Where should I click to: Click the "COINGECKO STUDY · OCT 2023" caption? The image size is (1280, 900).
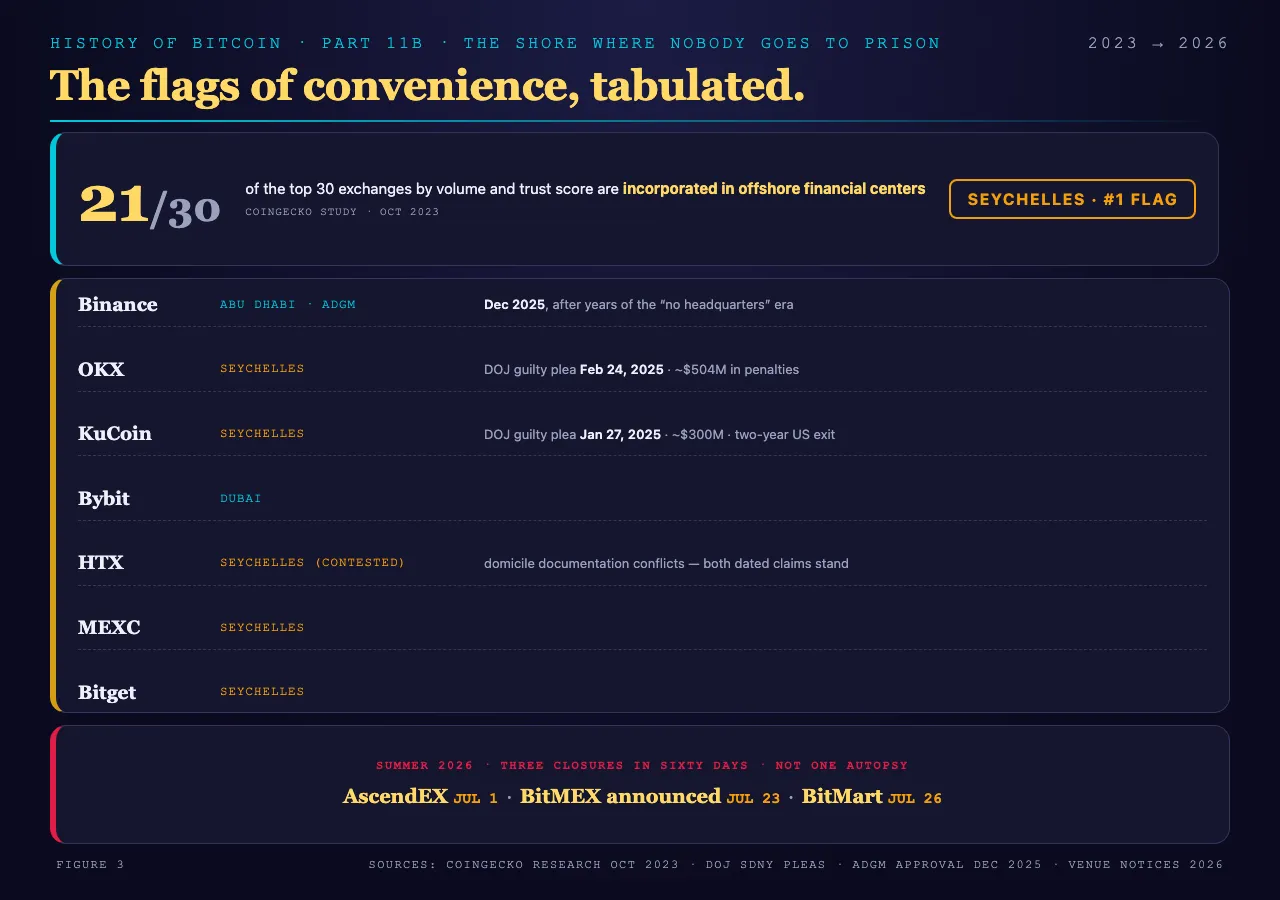tap(342, 212)
